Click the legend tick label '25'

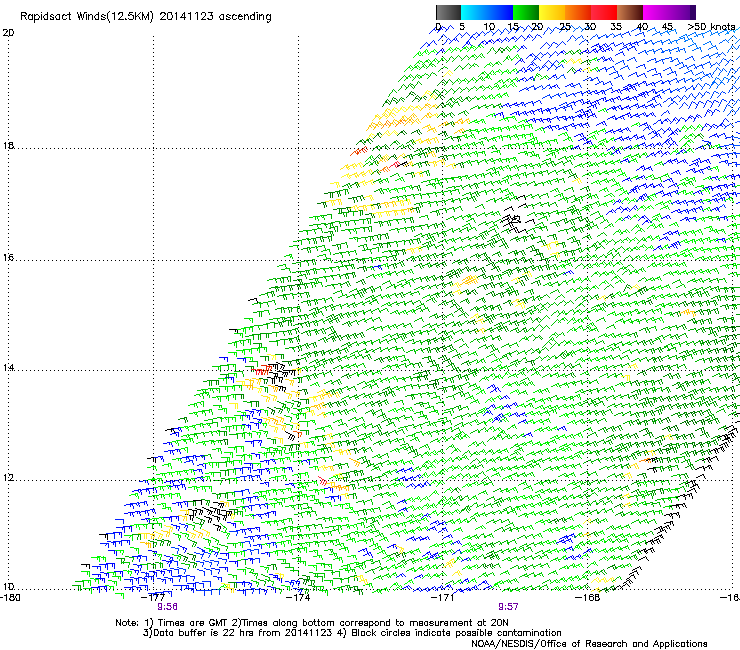565,27
